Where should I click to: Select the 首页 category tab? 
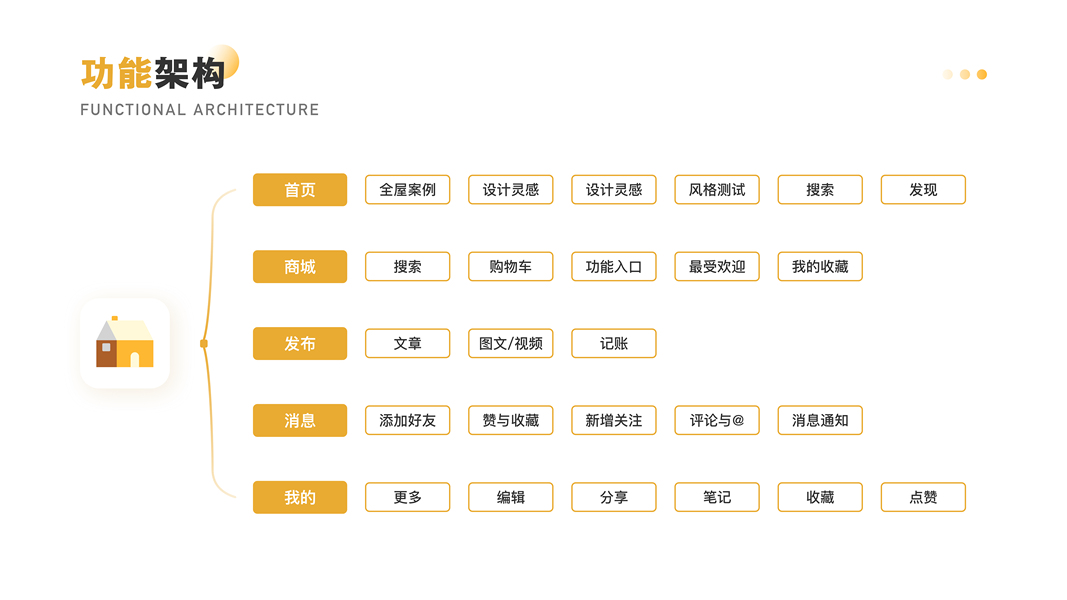300,190
